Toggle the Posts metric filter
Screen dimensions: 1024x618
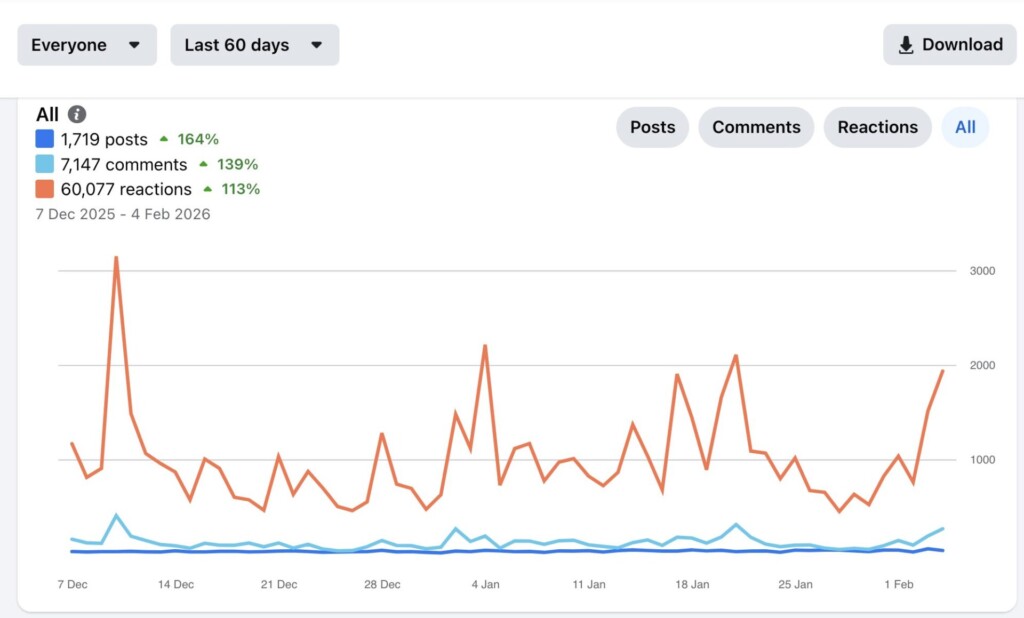(652, 127)
